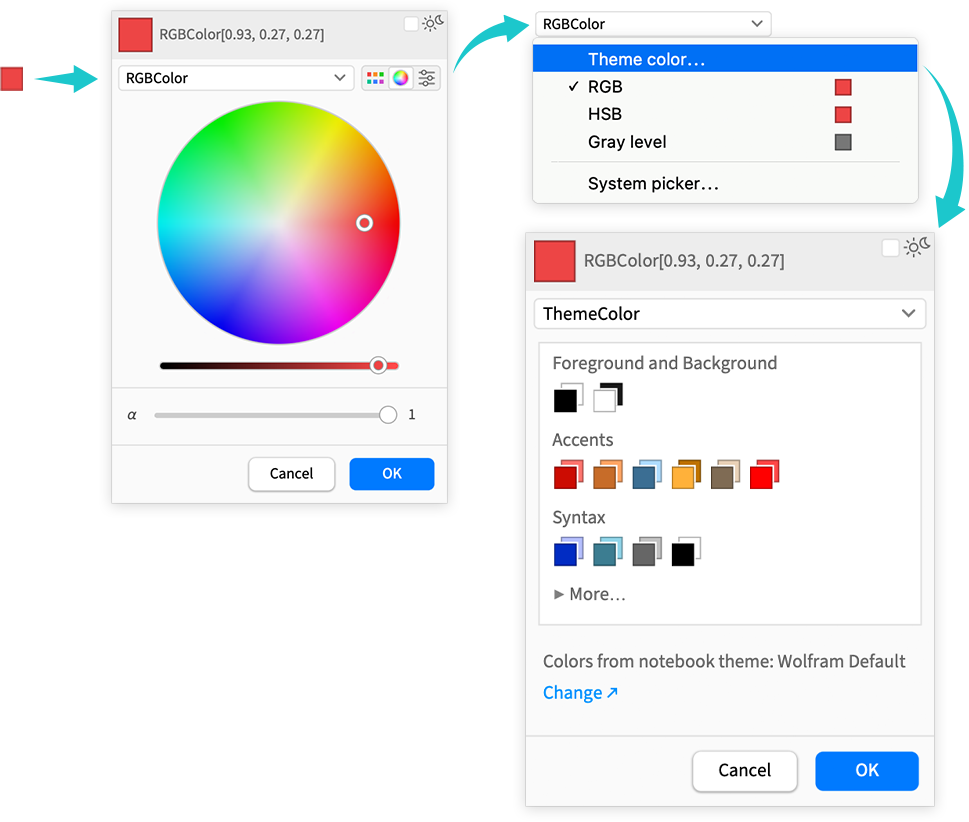Open RGBColor dropdown above the menu
Viewport: 969px width, 822px height.
[x=653, y=24]
